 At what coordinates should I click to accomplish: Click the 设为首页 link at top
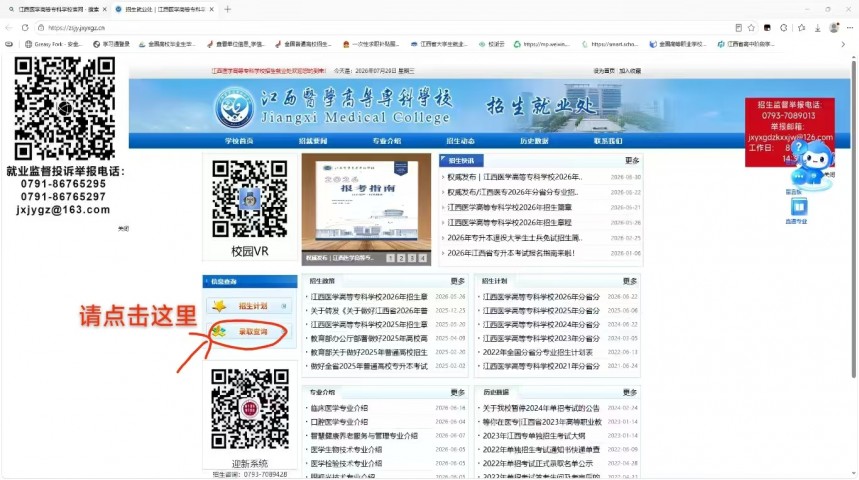[x=604, y=71]
